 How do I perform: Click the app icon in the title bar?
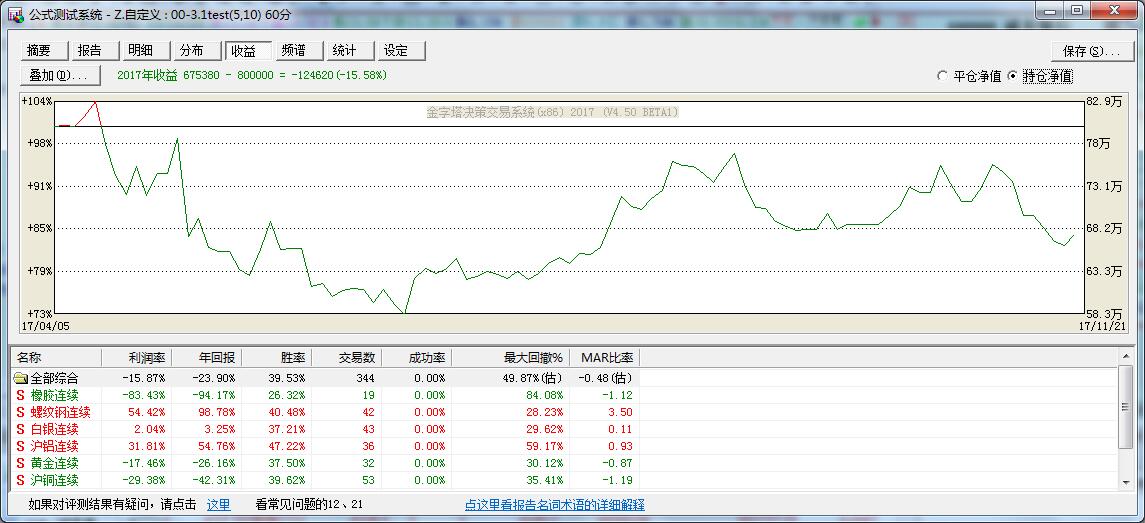[x=15, y=13]
